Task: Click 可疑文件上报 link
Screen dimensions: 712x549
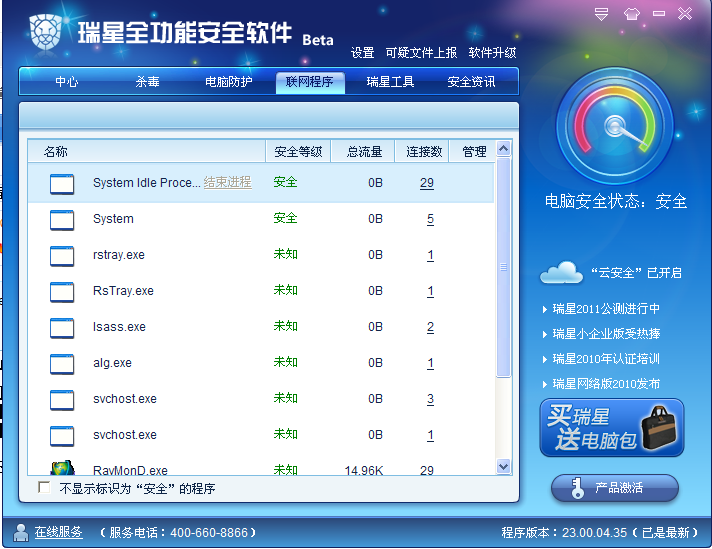Action: point(421,53)
